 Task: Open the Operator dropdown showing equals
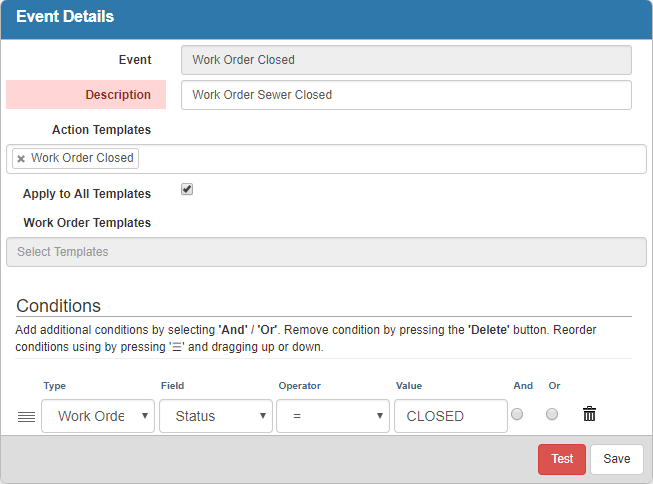333,416
